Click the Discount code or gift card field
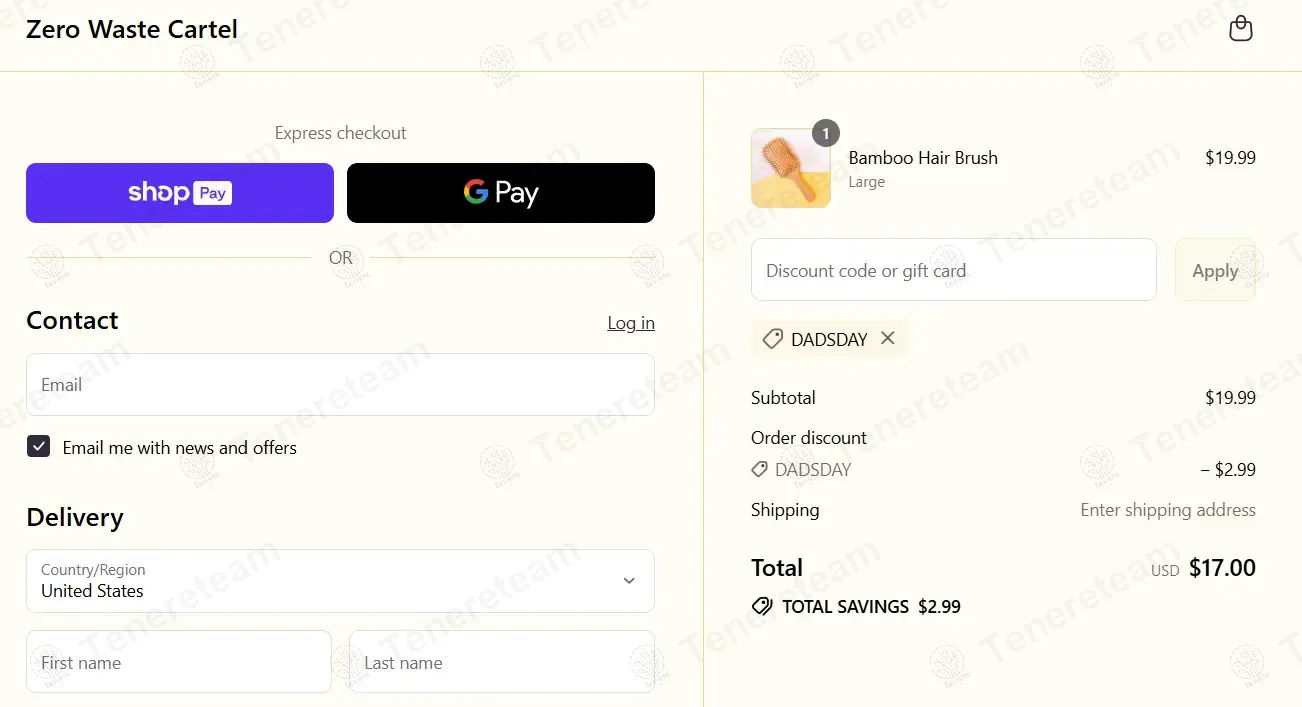 click(953, 270)
